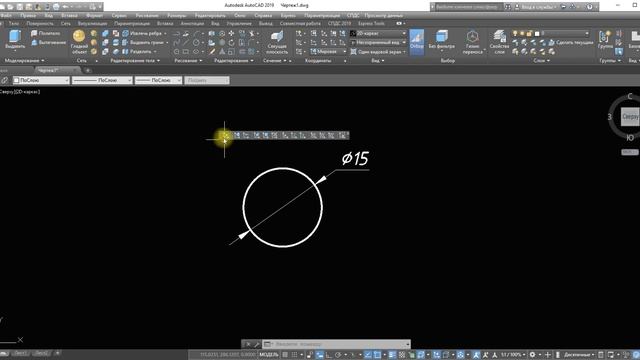The height and width of the screenshot is (360, 640).
Task: Open the Формат menu
Action: click(x=95, y=16)
